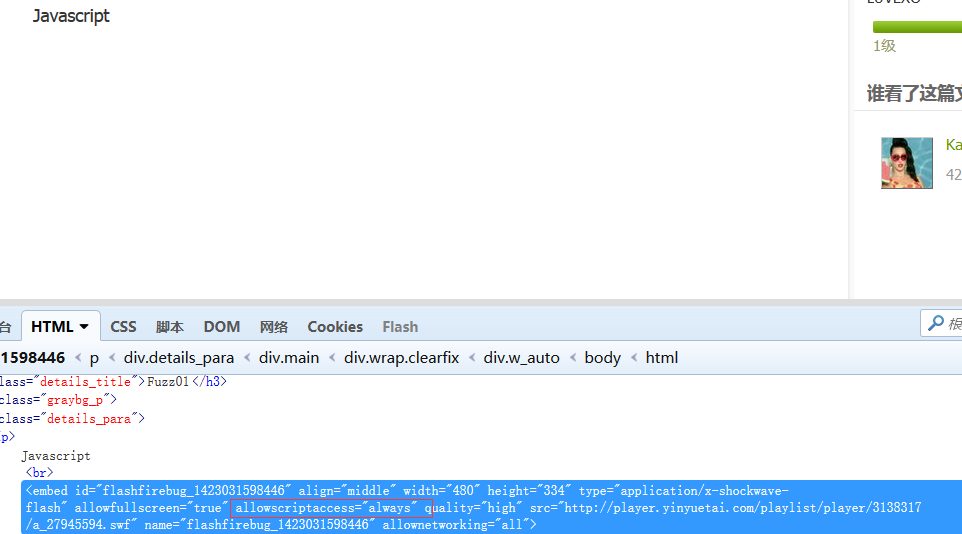Click the allowfullscreen="true" attribute
Screen dimensions: 962x534
152,508
